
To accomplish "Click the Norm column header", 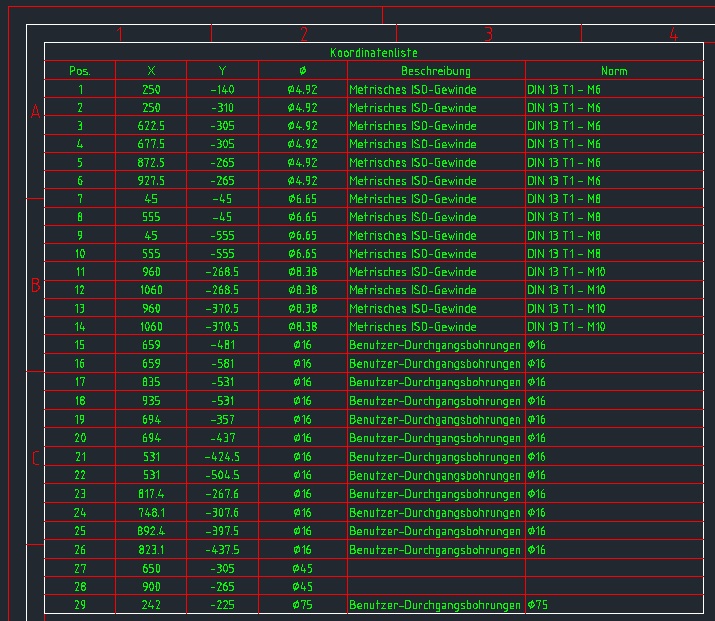I will point(614,71).
